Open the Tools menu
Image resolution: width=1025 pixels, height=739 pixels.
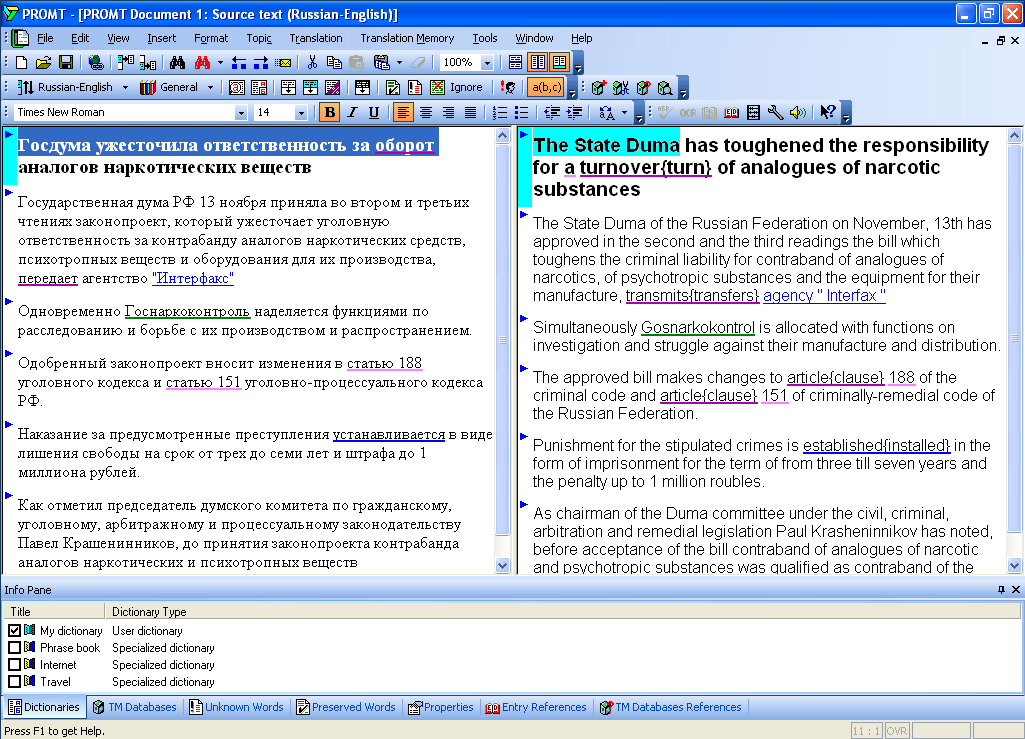click(x=485, y=38)
